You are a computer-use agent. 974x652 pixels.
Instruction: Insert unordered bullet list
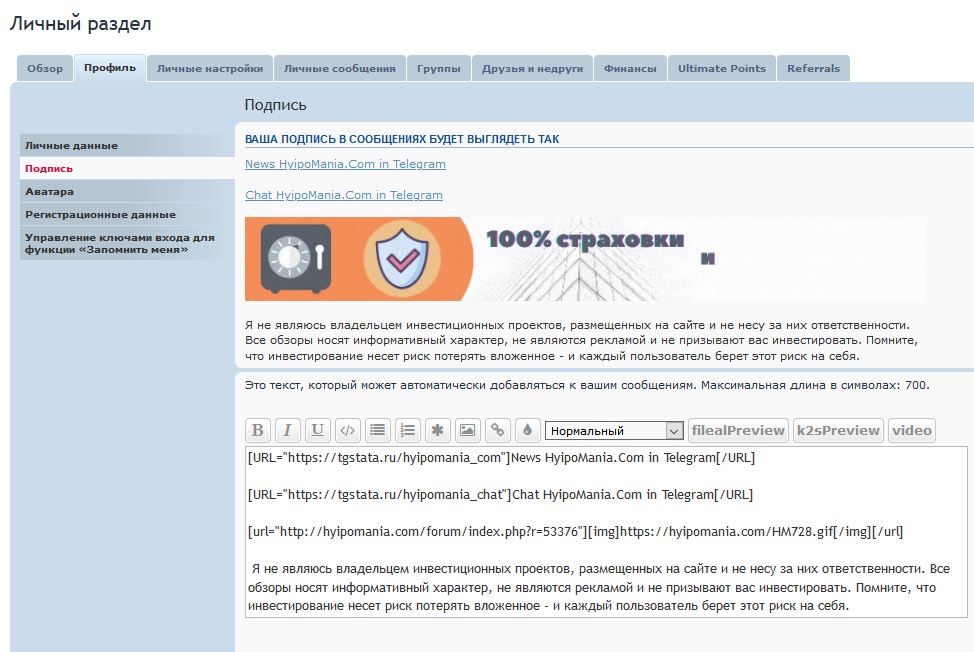378,430
